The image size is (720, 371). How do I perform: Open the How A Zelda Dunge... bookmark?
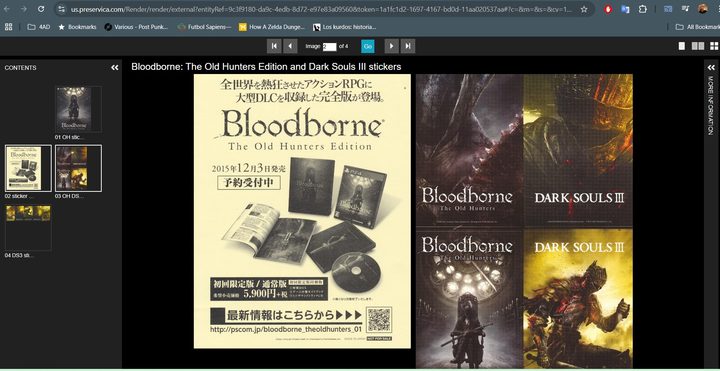click(x=272, y=27)
